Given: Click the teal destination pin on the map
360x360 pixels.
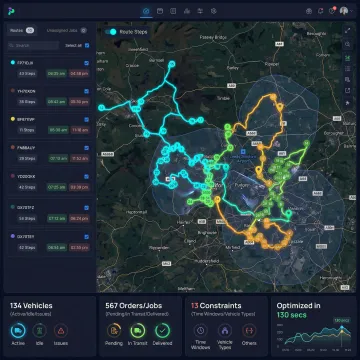Looking at the screenshot, I should pyautogui.click(x=289, y=214).
